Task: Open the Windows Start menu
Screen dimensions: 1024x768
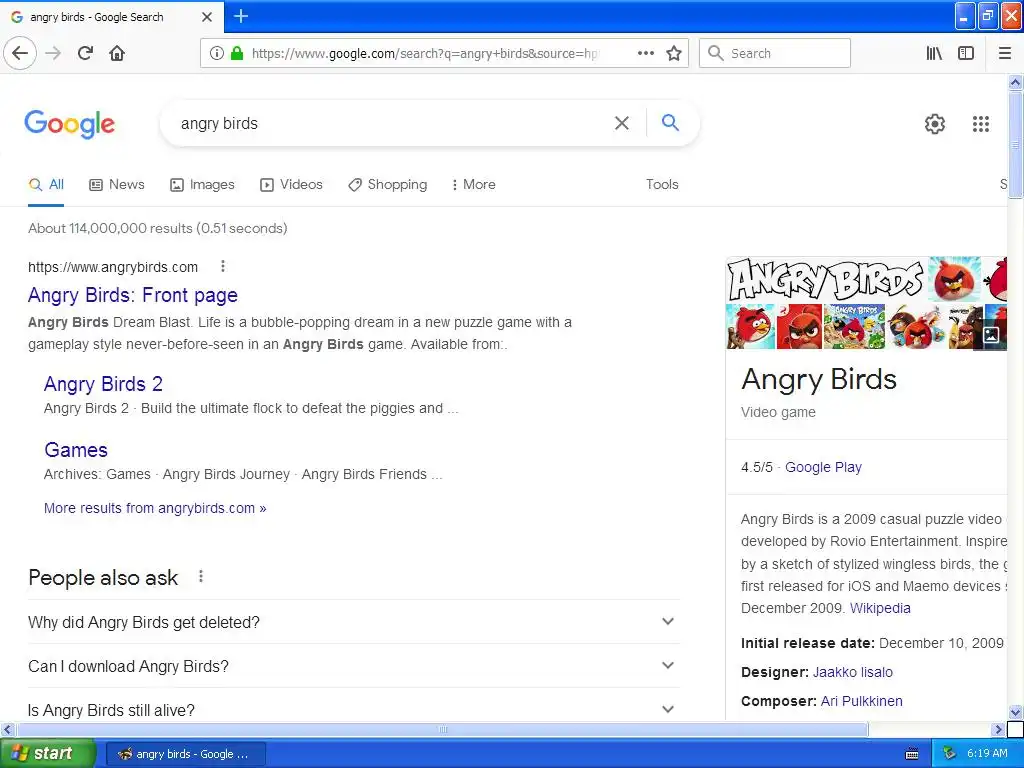Action: [x=48, y=753]
